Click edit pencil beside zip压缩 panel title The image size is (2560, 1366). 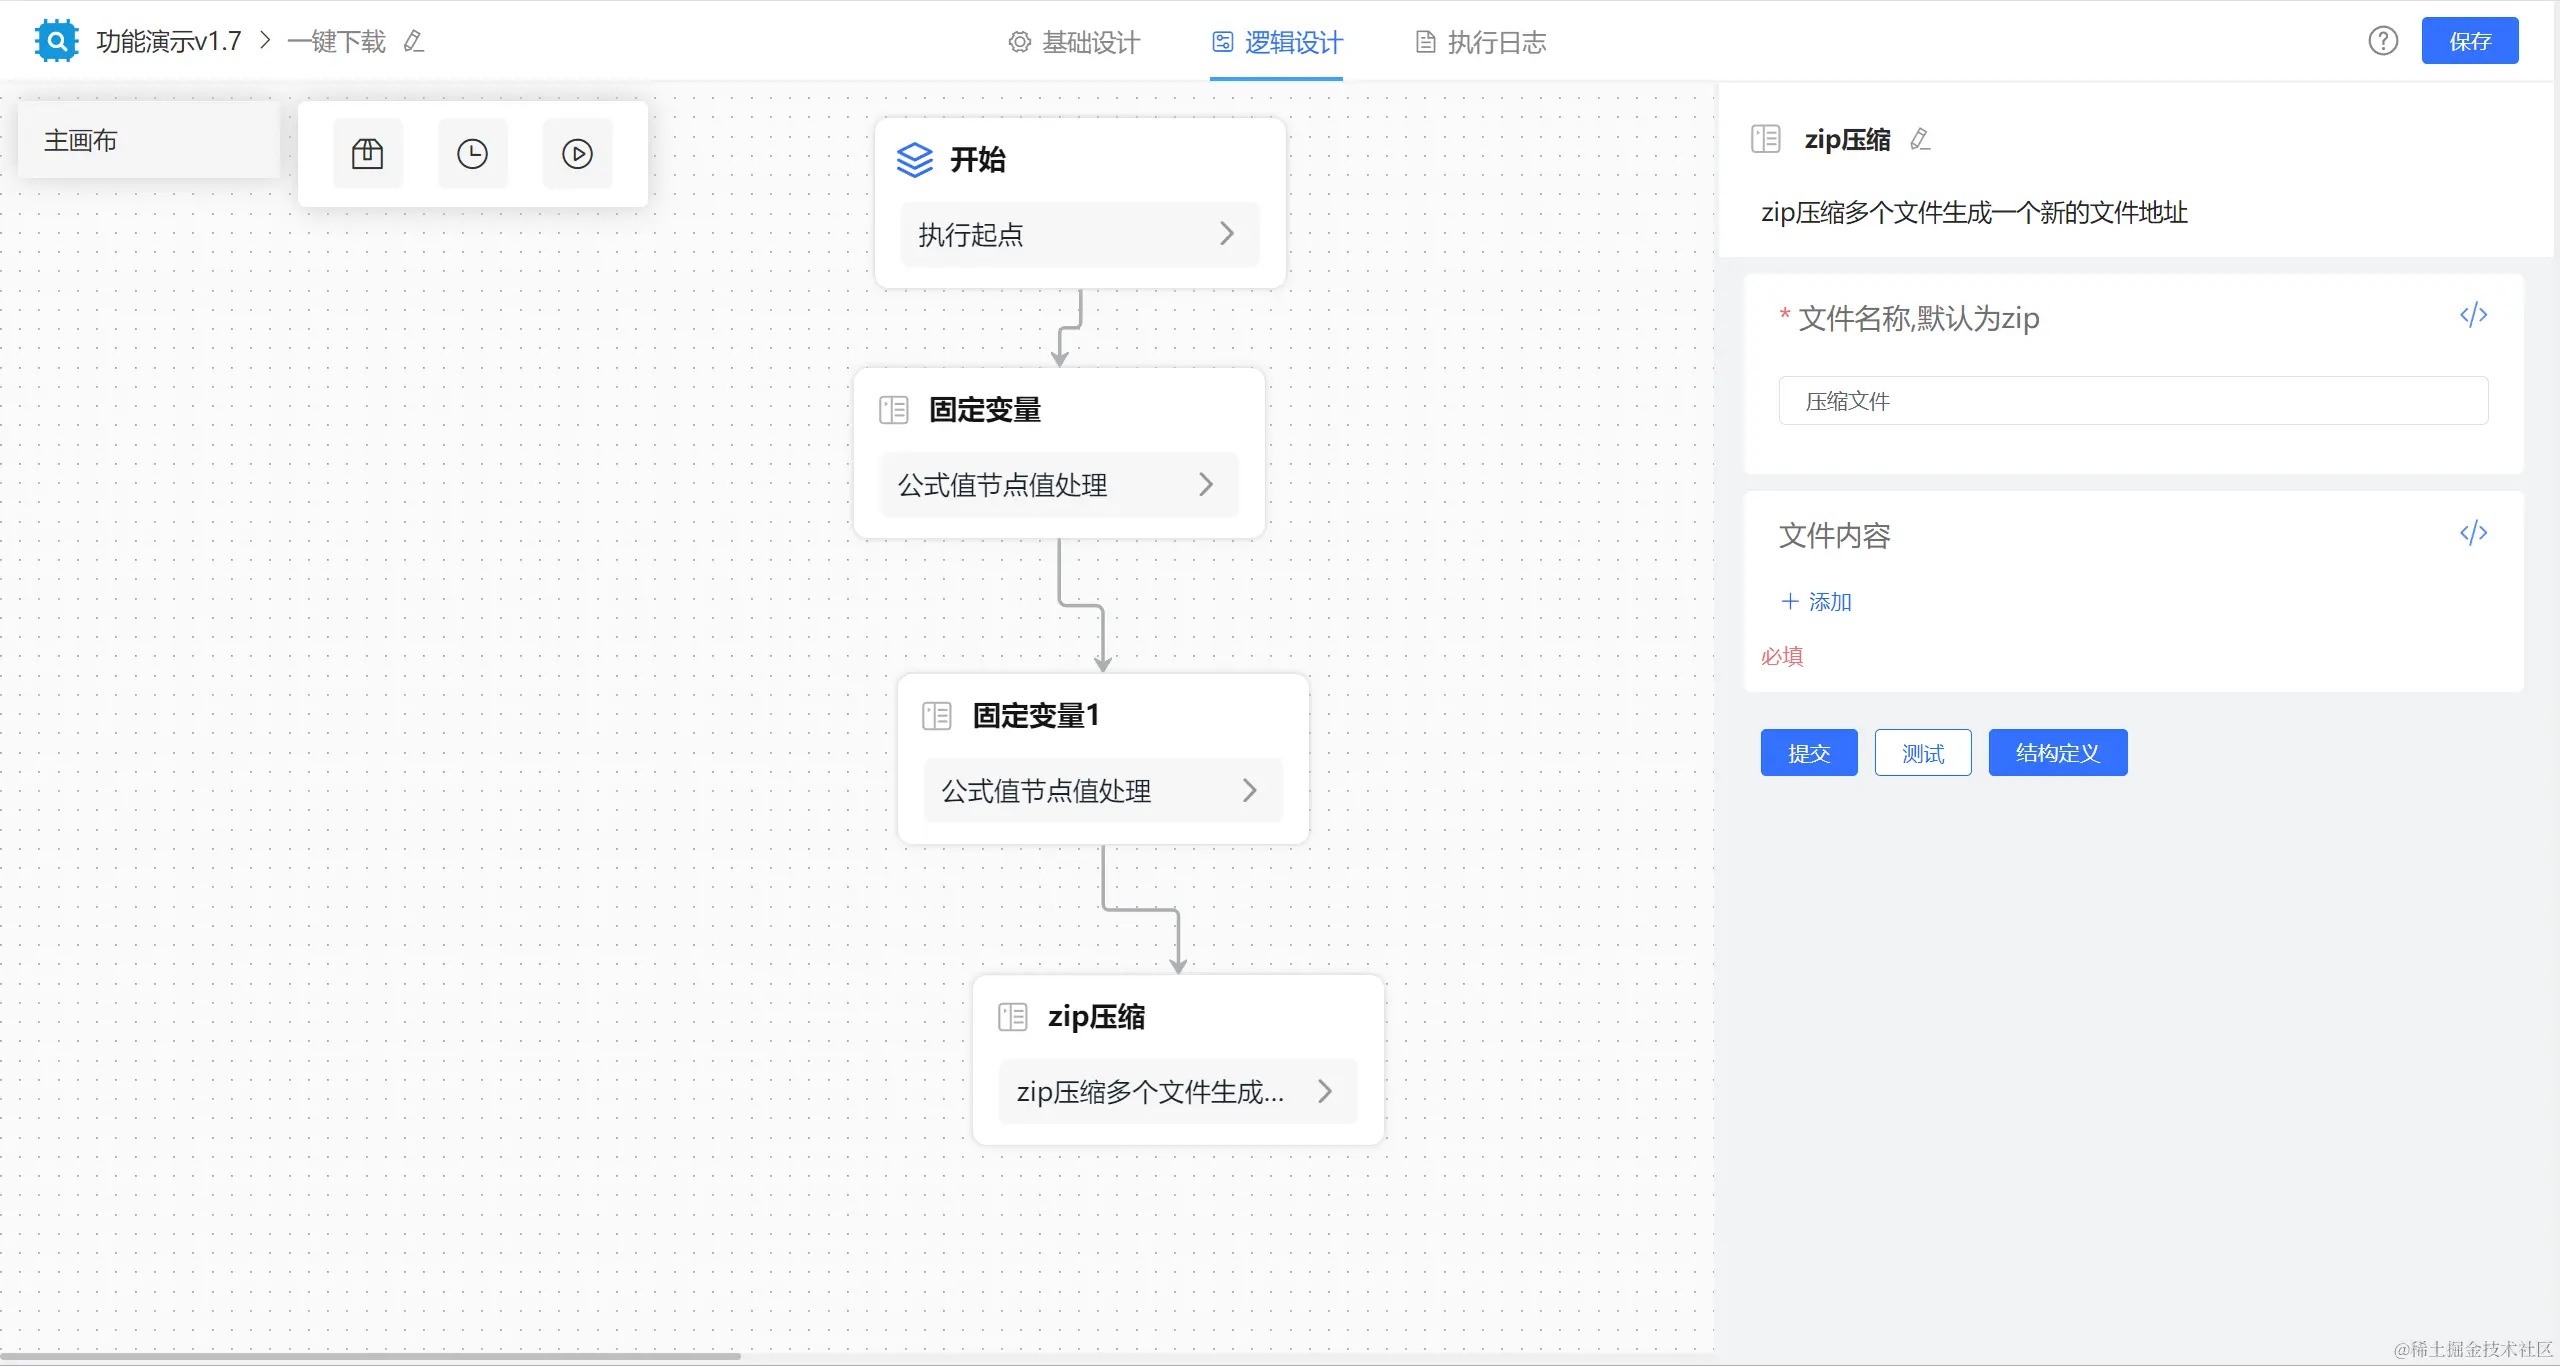tap(1919, 140)
